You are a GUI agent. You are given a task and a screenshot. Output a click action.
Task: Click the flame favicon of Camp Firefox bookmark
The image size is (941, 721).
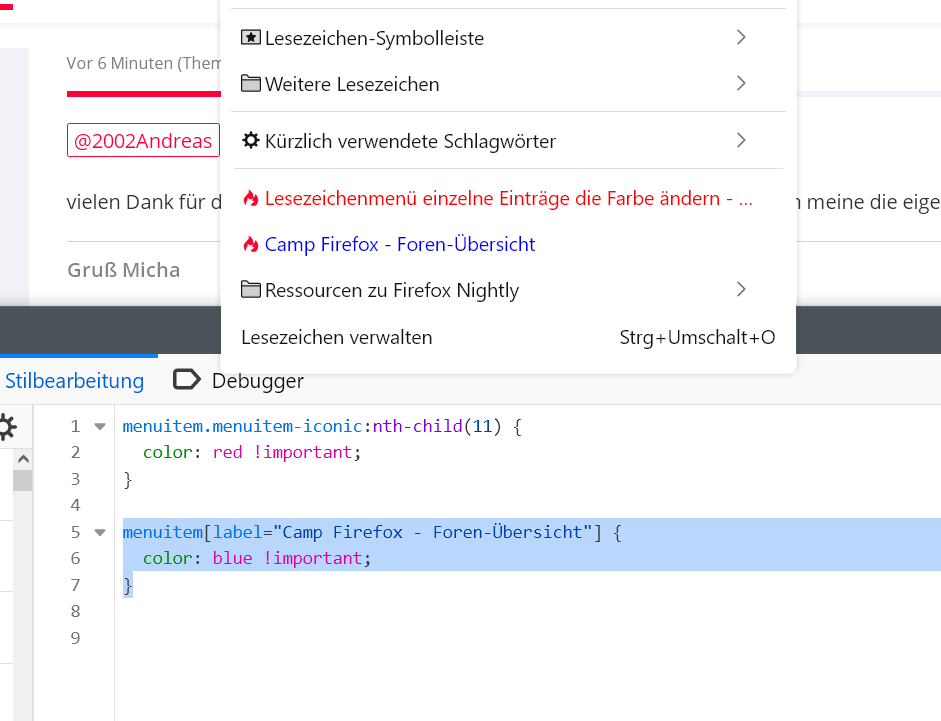click(x=251, y=244)
